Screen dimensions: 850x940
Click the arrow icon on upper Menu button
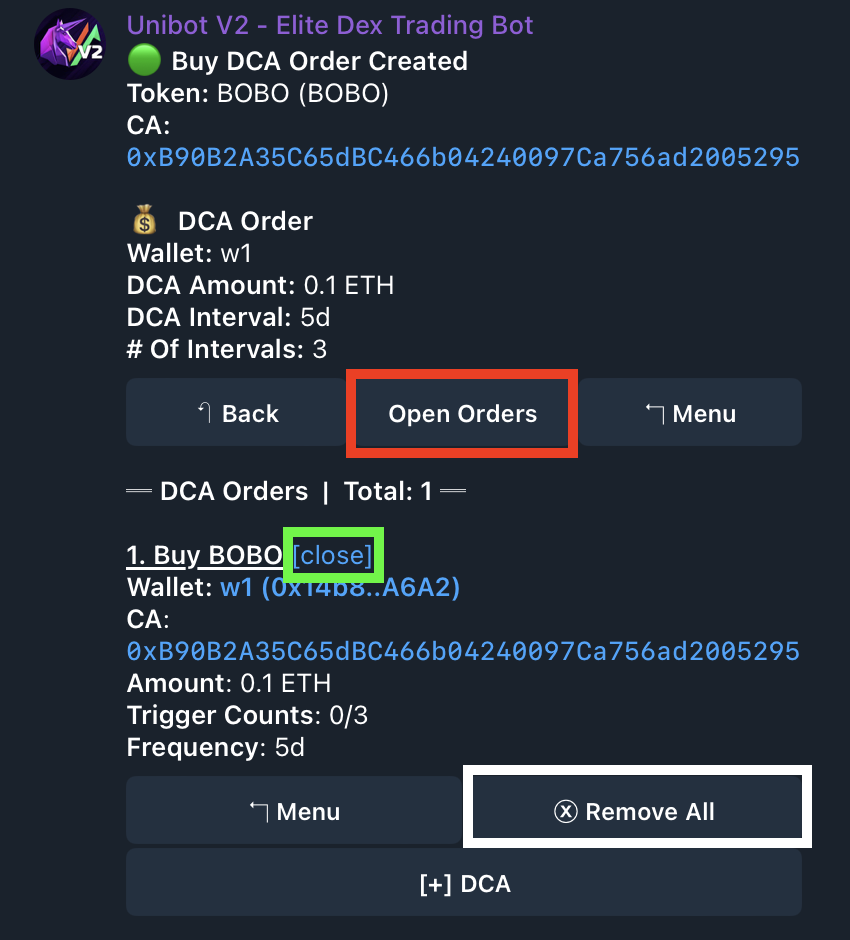(655, 413)
